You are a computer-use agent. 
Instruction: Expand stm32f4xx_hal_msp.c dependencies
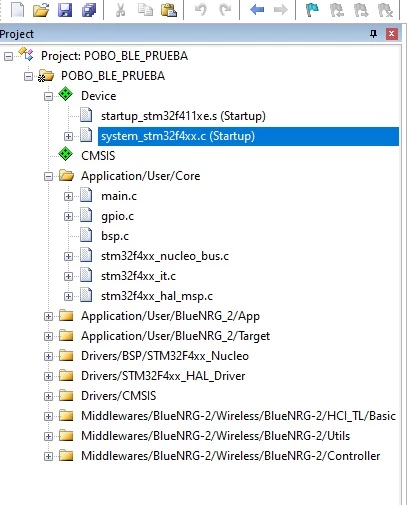coord(68,296)
